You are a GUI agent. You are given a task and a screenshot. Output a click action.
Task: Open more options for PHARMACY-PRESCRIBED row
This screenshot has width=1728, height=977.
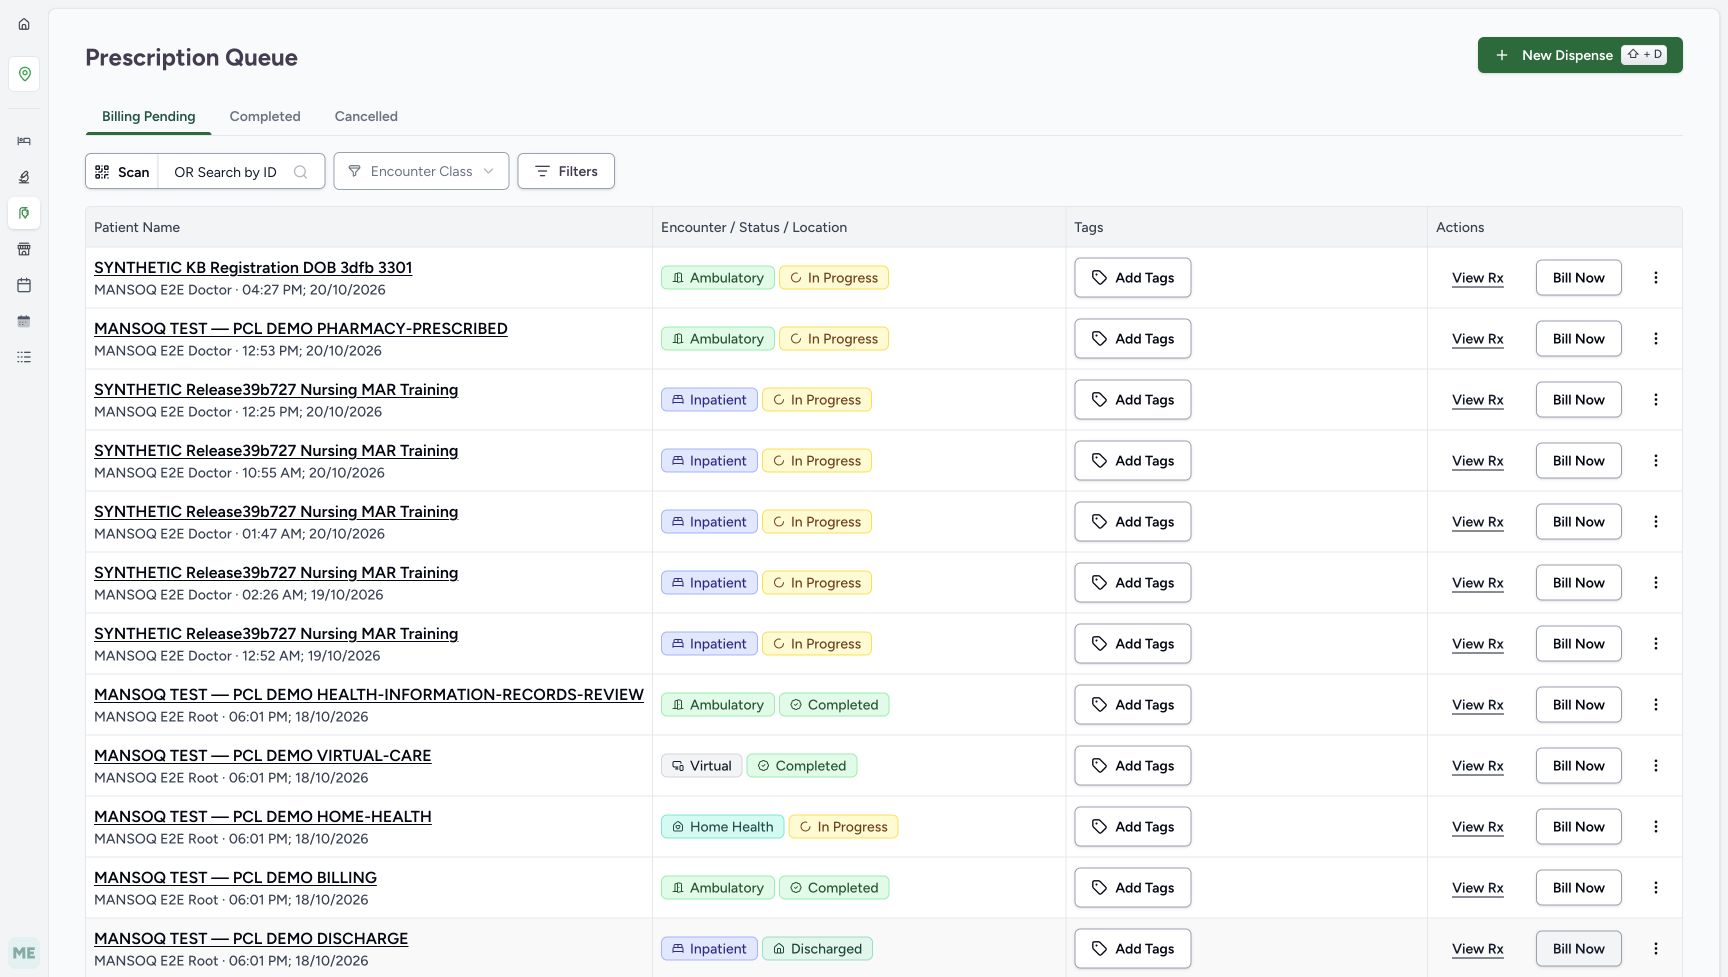1655,339
